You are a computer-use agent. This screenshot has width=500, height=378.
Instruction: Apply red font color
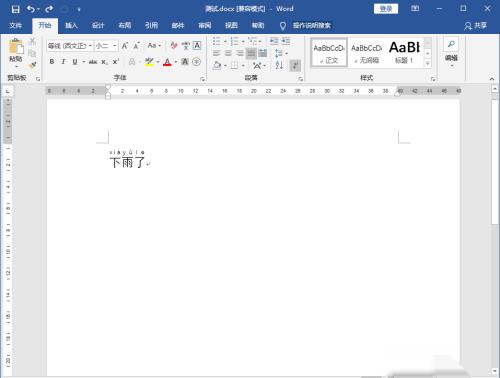tap(167, 62)
